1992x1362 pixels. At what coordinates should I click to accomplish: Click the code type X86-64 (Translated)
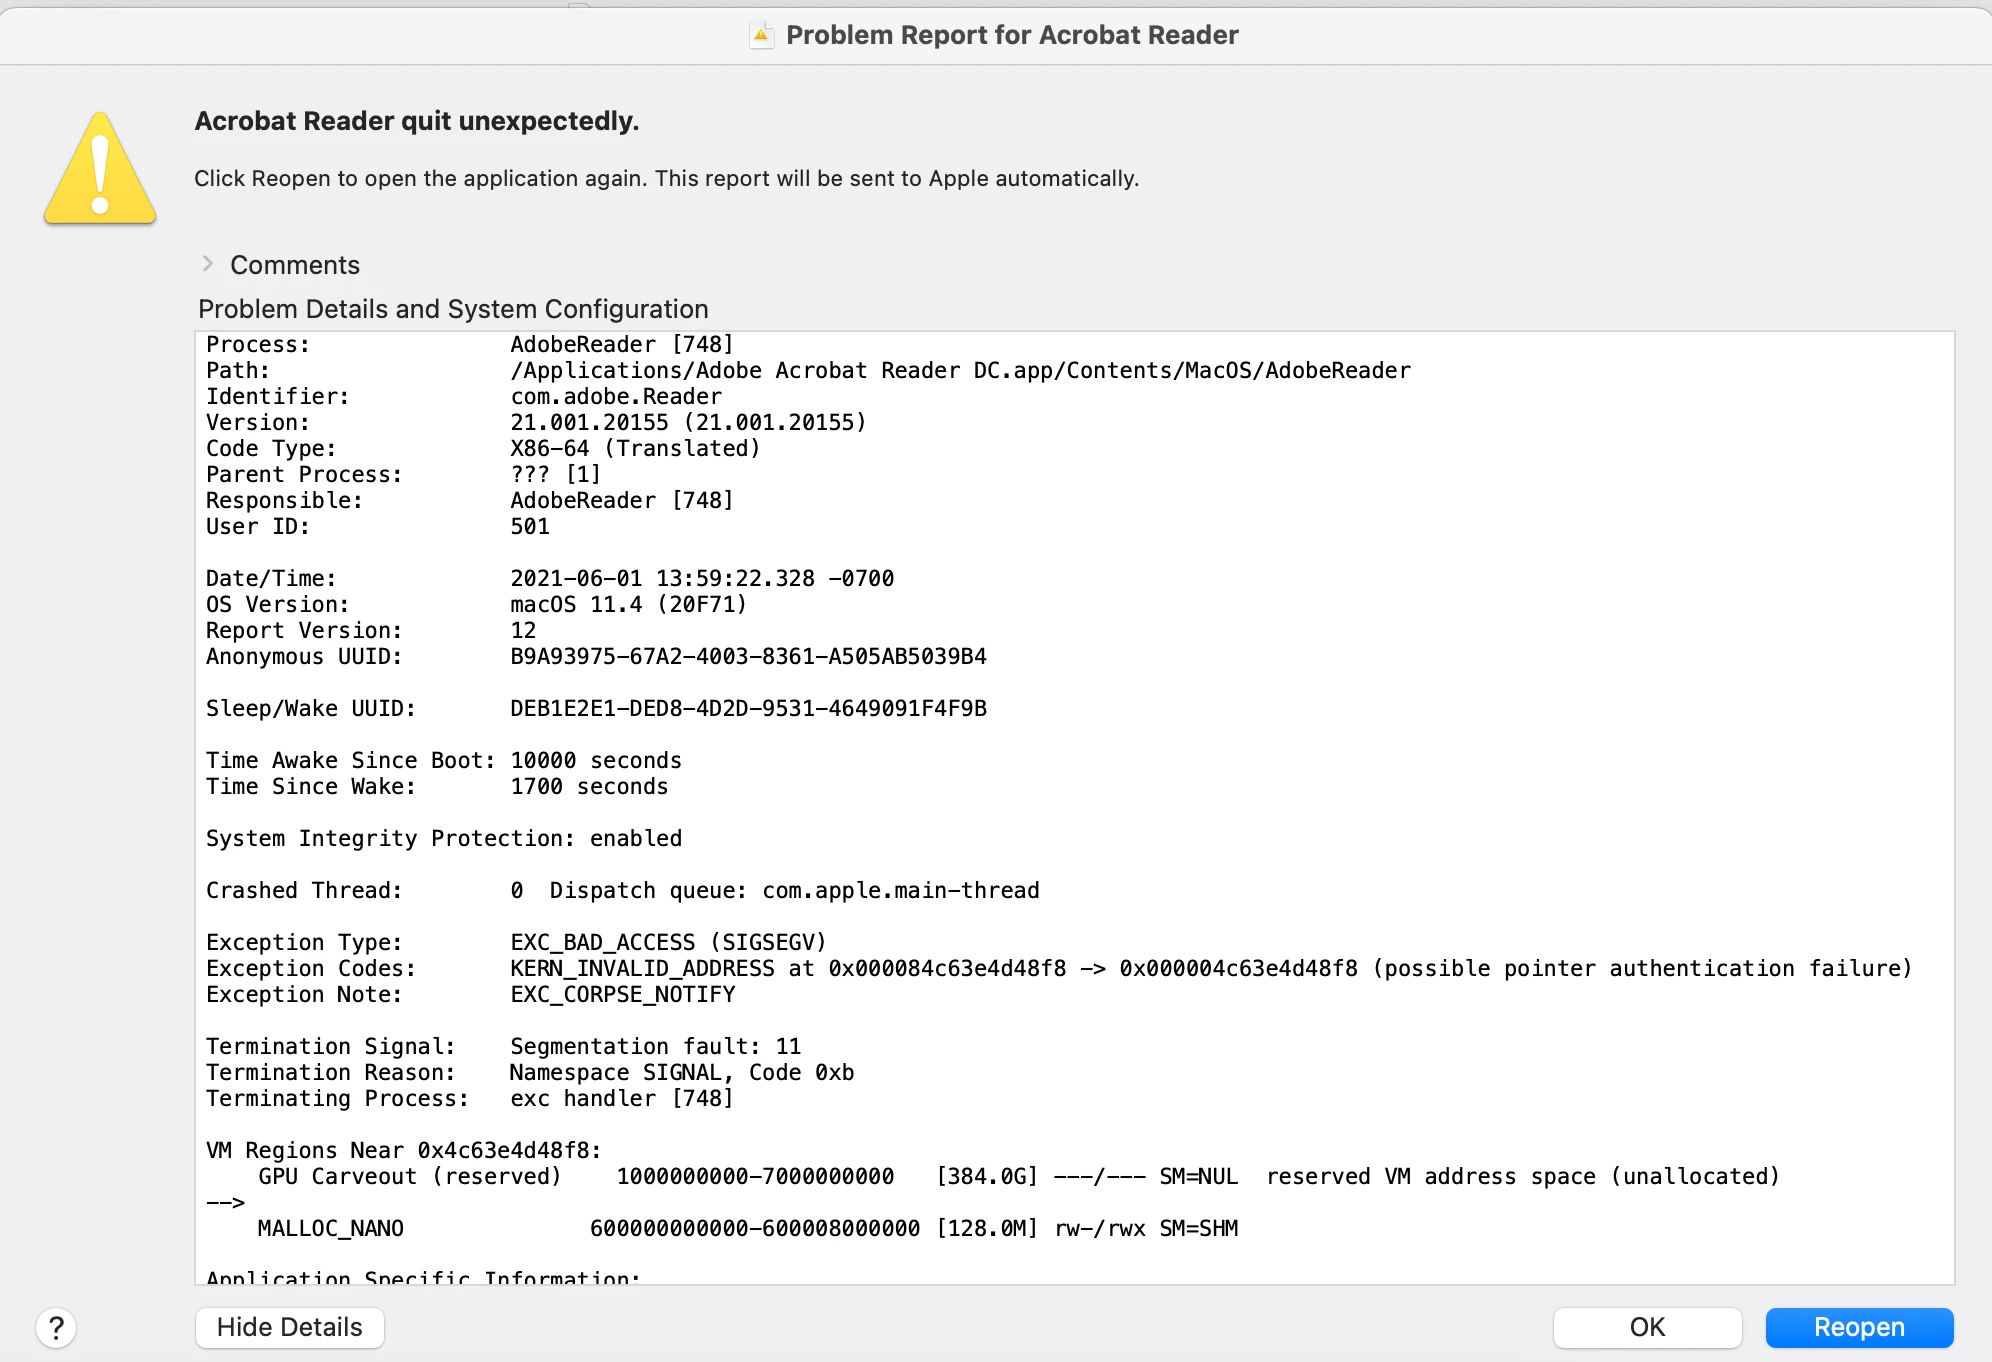tap(635, 449)
